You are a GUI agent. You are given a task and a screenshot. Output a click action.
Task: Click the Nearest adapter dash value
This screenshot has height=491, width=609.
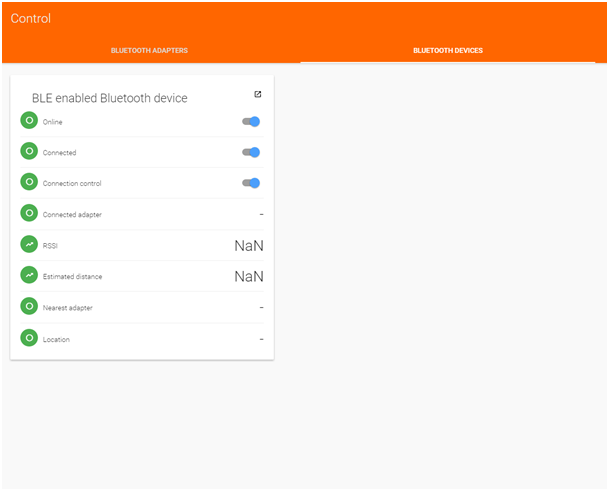click(261, 307)
